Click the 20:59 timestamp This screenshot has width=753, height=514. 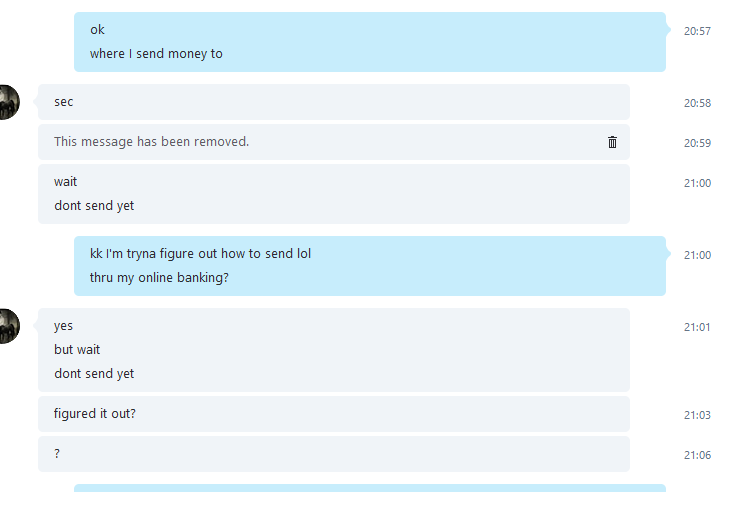pos(697,143)
